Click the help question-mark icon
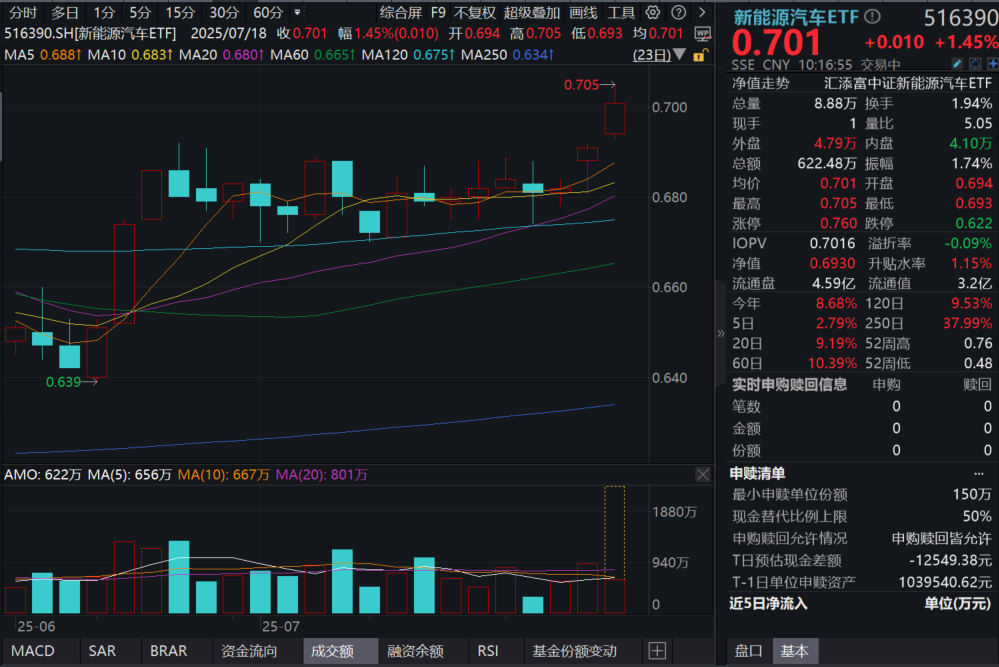 678,12
